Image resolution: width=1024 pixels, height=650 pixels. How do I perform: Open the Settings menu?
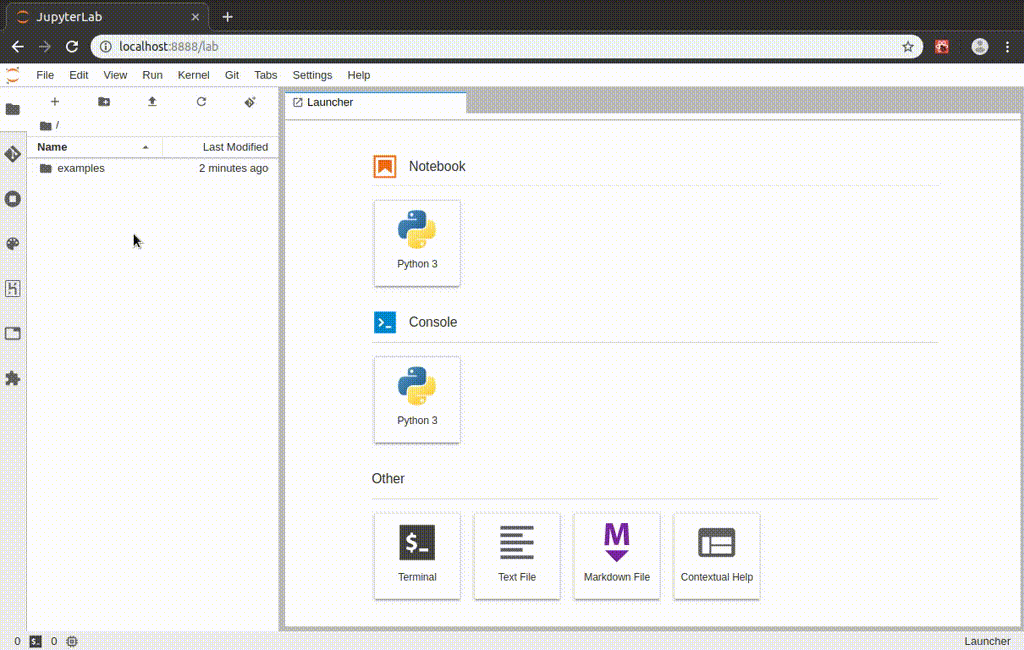312,75
